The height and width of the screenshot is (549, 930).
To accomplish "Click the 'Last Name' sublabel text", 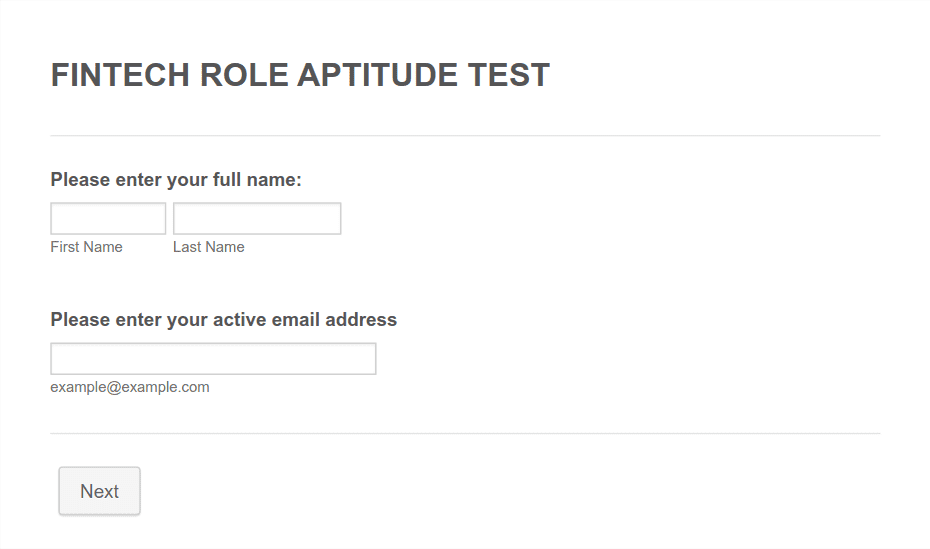I will pyautogui.click(x=209, y=247).
